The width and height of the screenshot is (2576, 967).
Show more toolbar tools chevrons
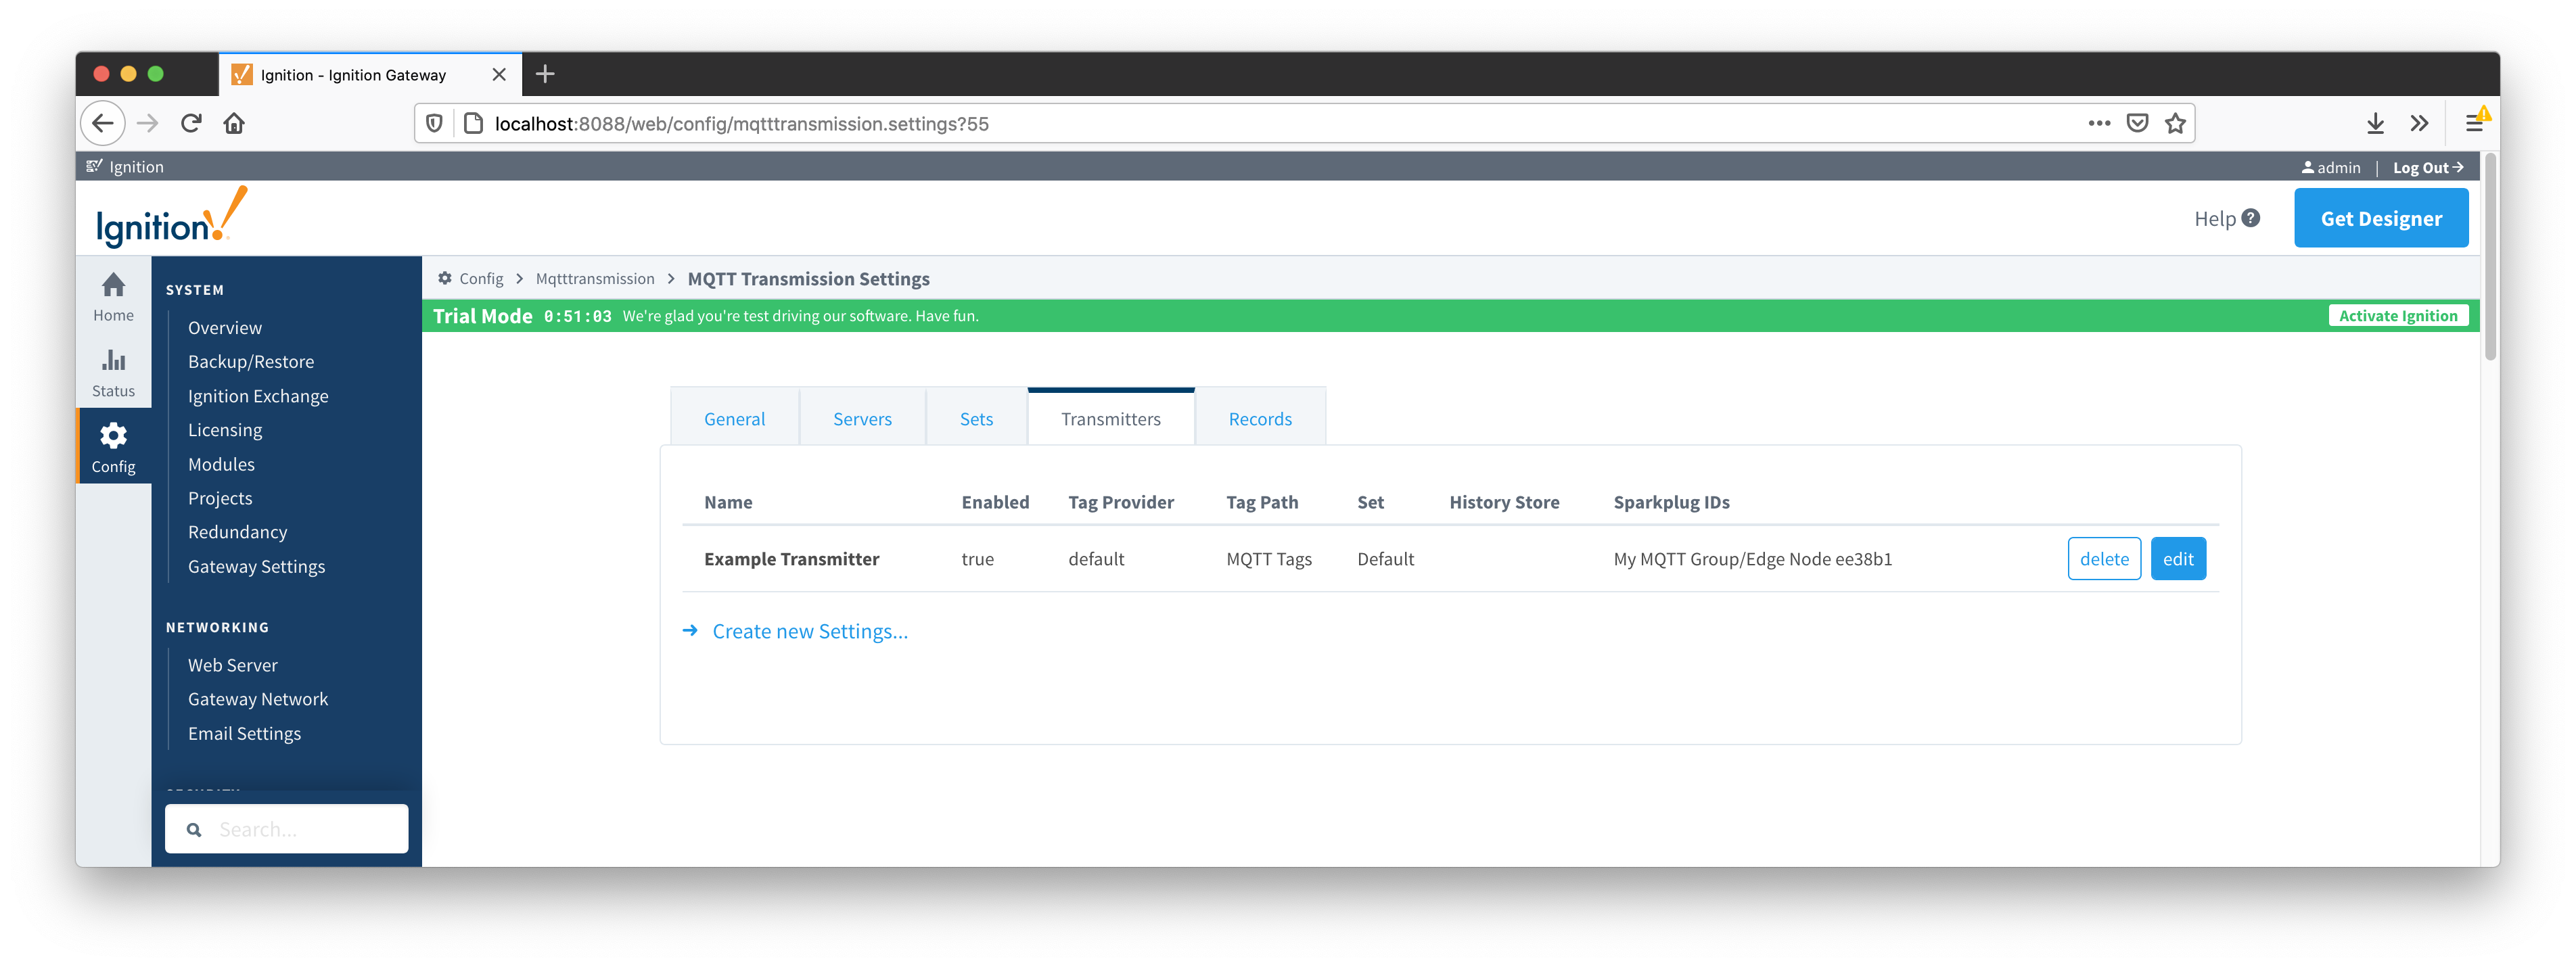click(2419, 123)
